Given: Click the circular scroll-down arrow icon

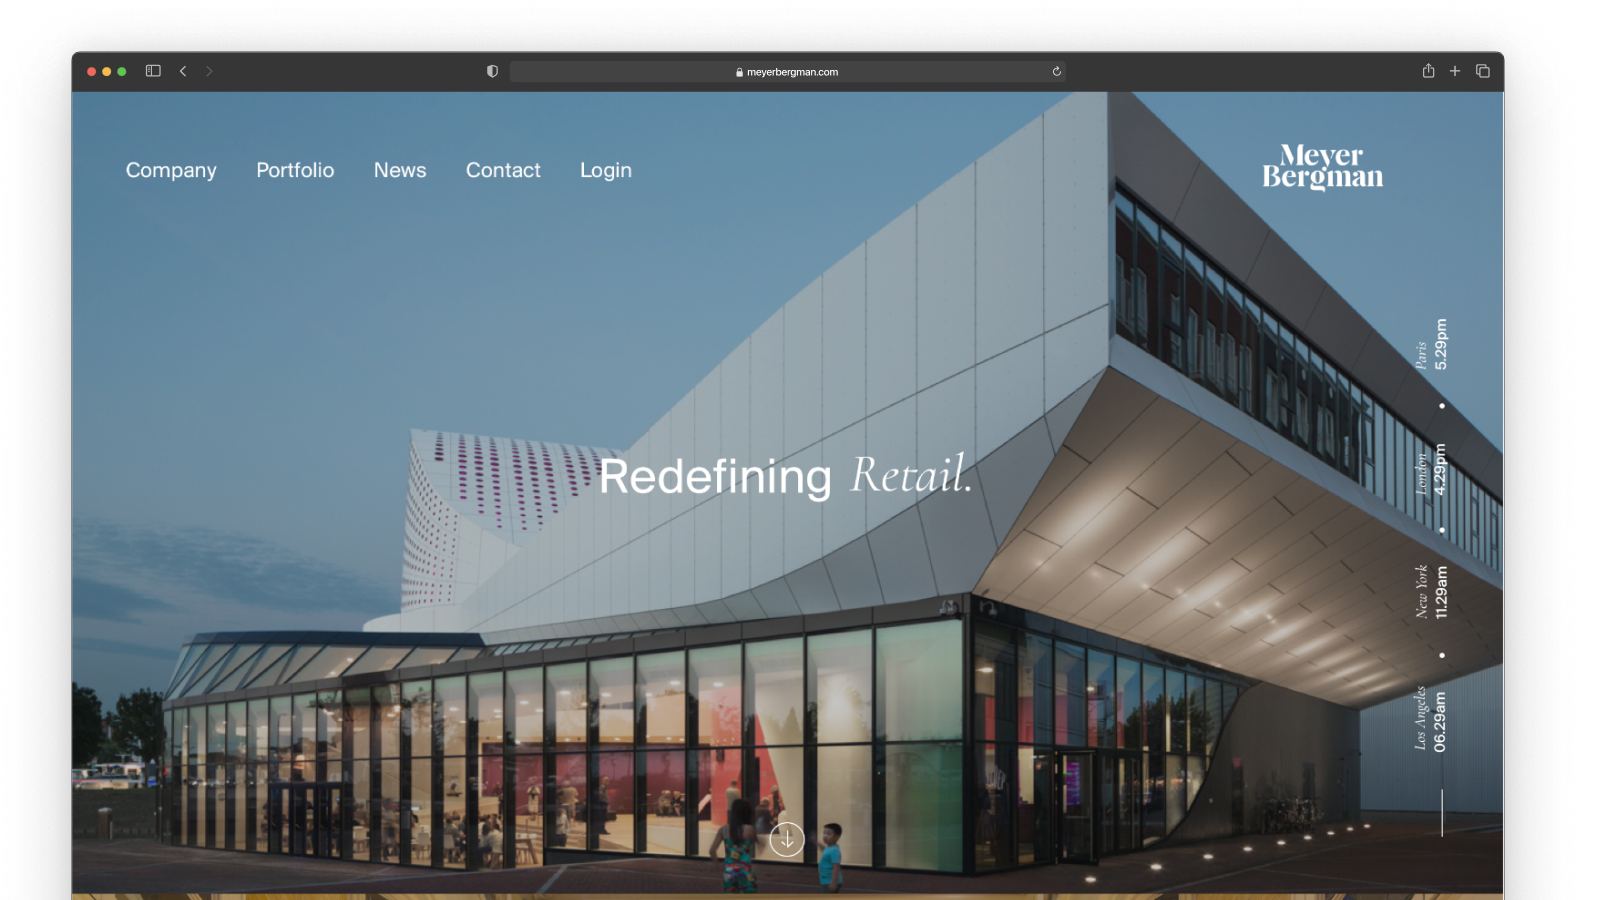Looking at the screenshot, I should [x=787, y=839].
